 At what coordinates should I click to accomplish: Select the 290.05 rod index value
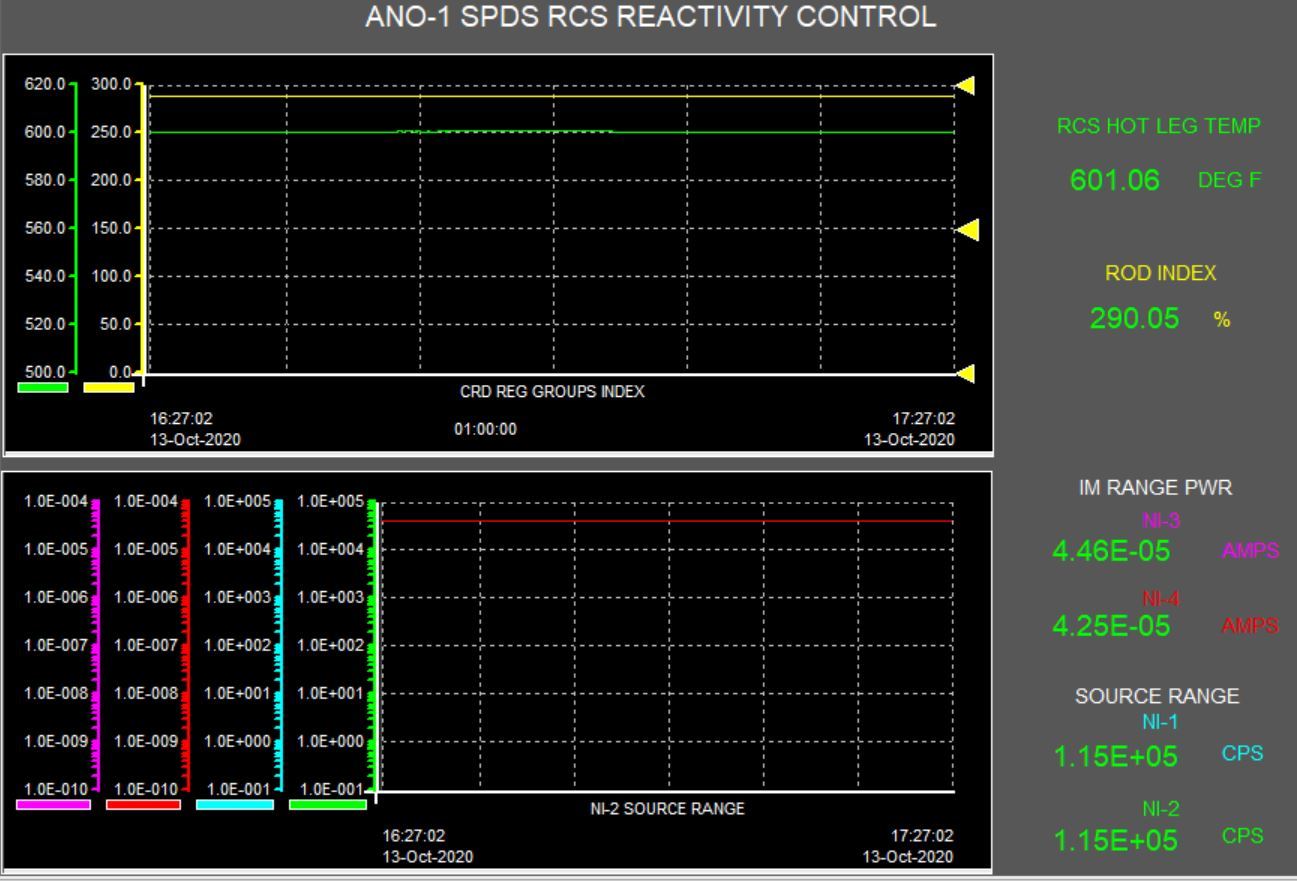point(1135,320)
